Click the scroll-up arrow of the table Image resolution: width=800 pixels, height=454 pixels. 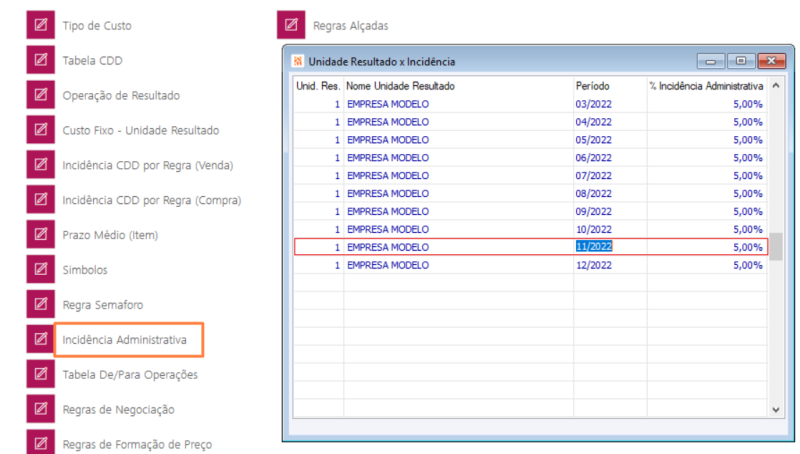tap(776, 86)
